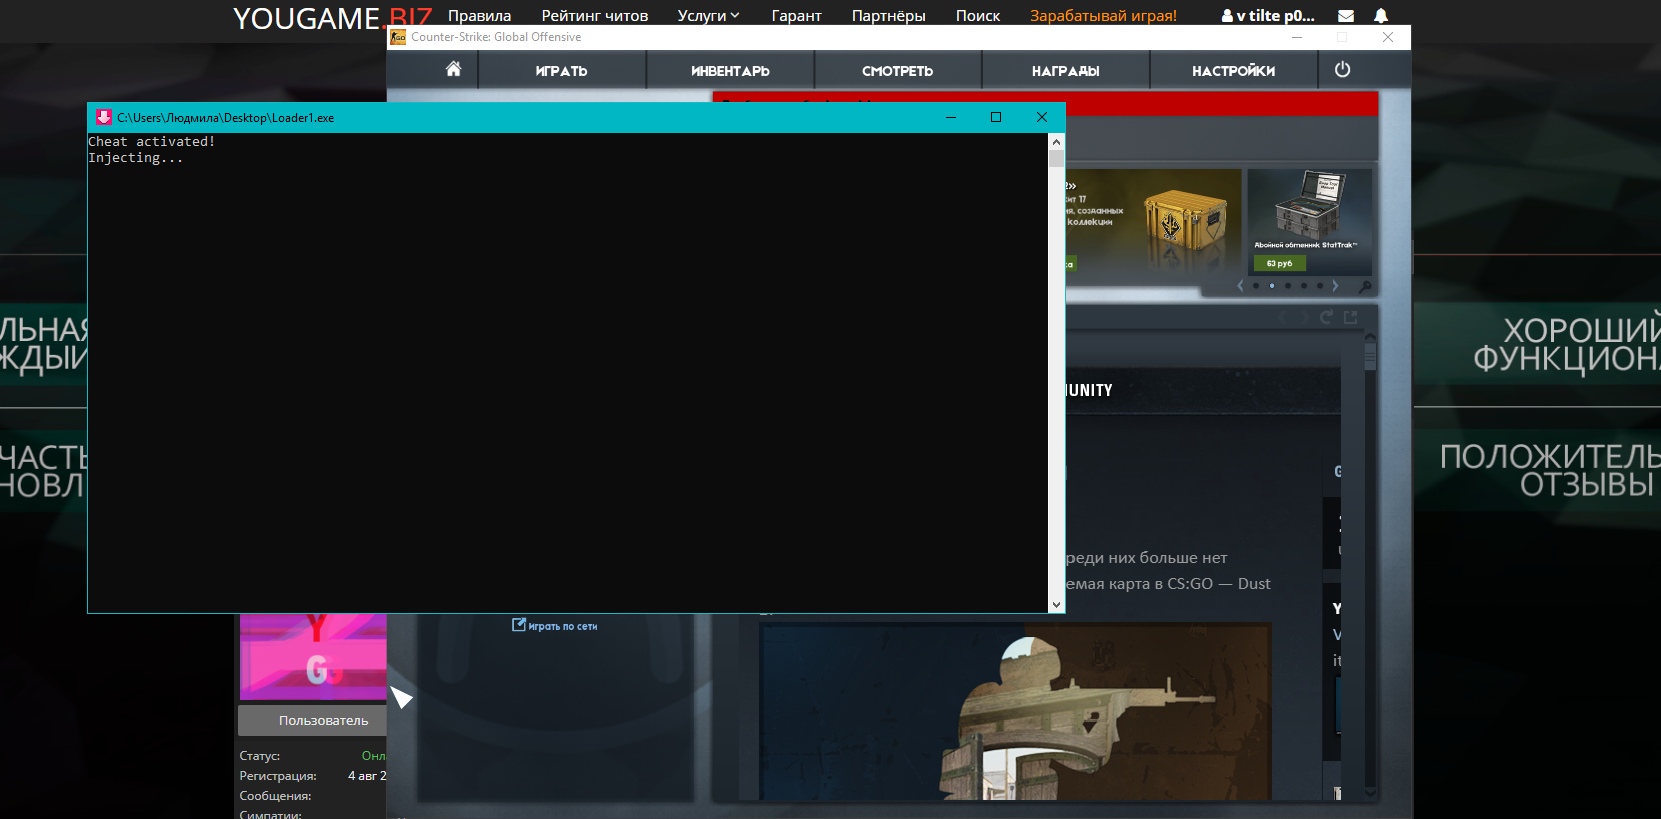
Task: Click the Играть по сети link
Action: 562,627
